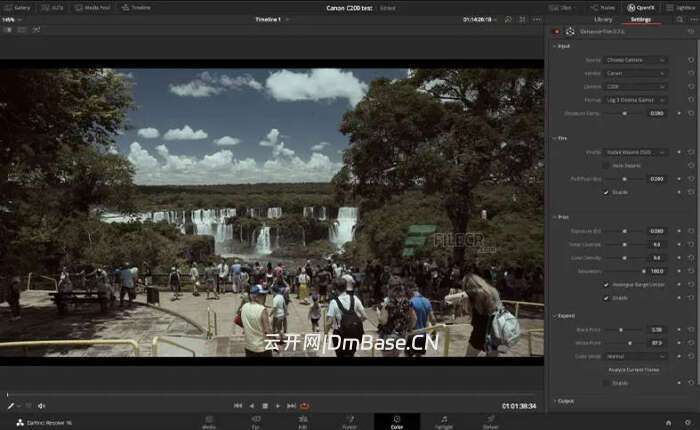
Task: Toggle the Print section Enable checkbox
Action: (x=606, y=298)
